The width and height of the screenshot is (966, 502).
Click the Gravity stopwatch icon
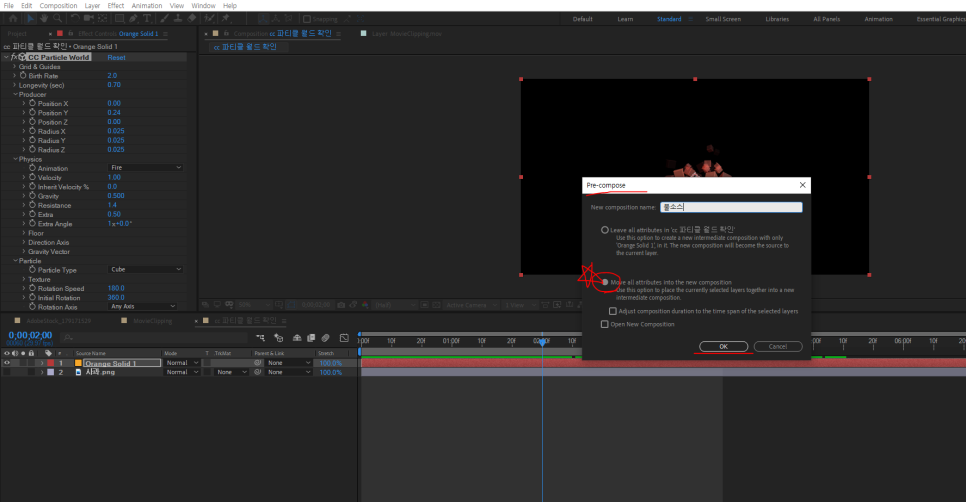(32, 195)
